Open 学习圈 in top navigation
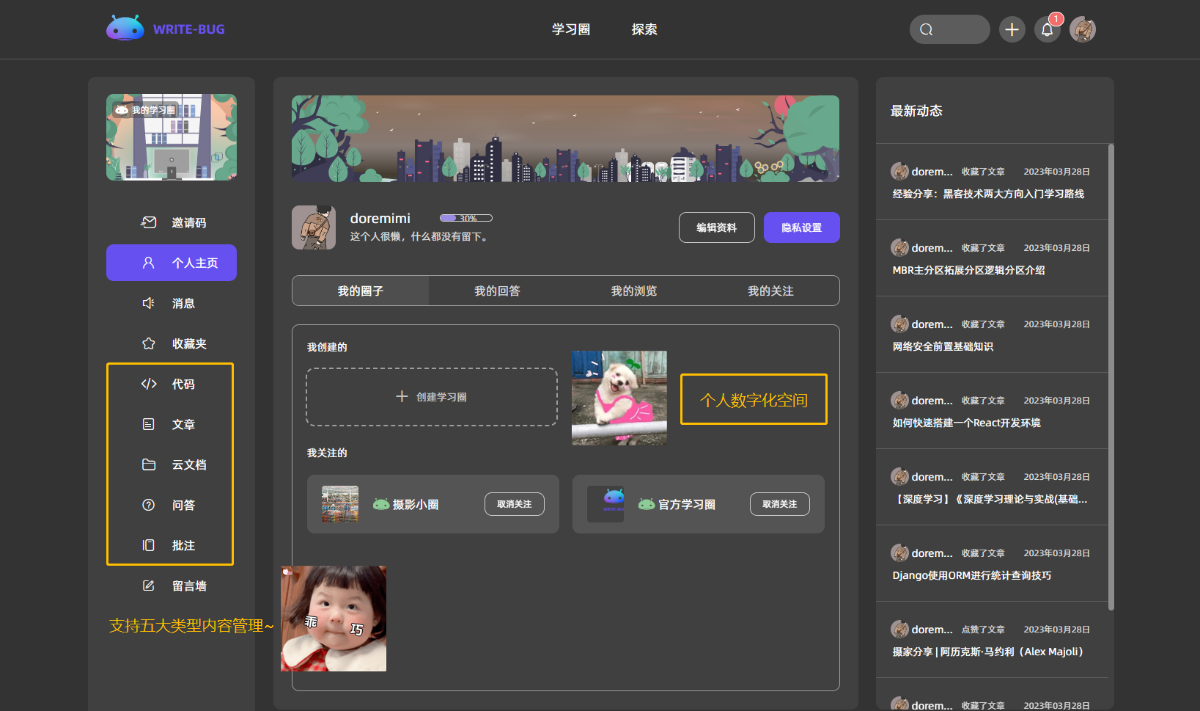This screenshot has width=1200, height=711. [x=571, y=29]
